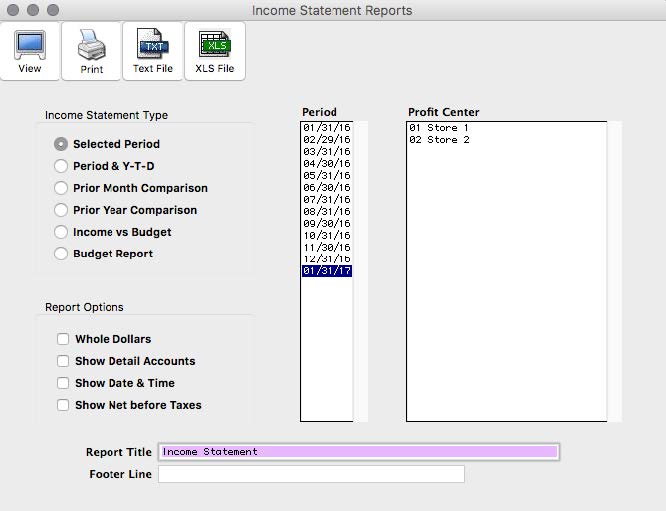The width and height of the screenshot is (666, 511).
Task: Select Prior Year Comparison option
Action: click(x=62, y=210)
